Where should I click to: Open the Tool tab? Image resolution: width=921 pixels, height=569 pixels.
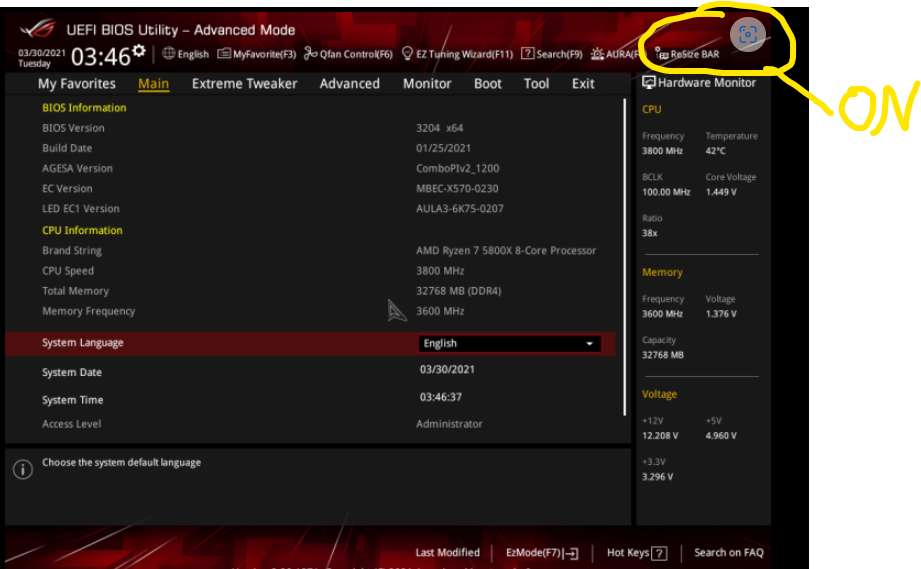pyautogui.click(x=536, y=83)
